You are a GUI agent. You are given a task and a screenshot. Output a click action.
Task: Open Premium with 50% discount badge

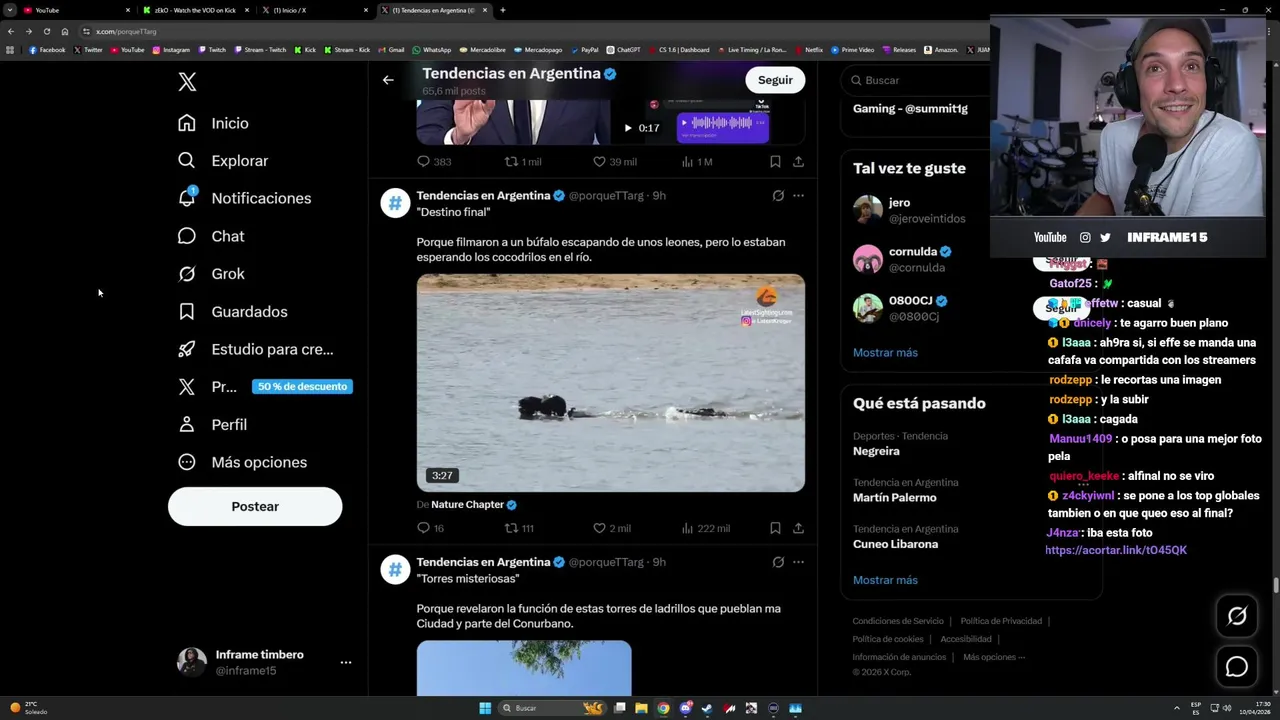[264, 387]
